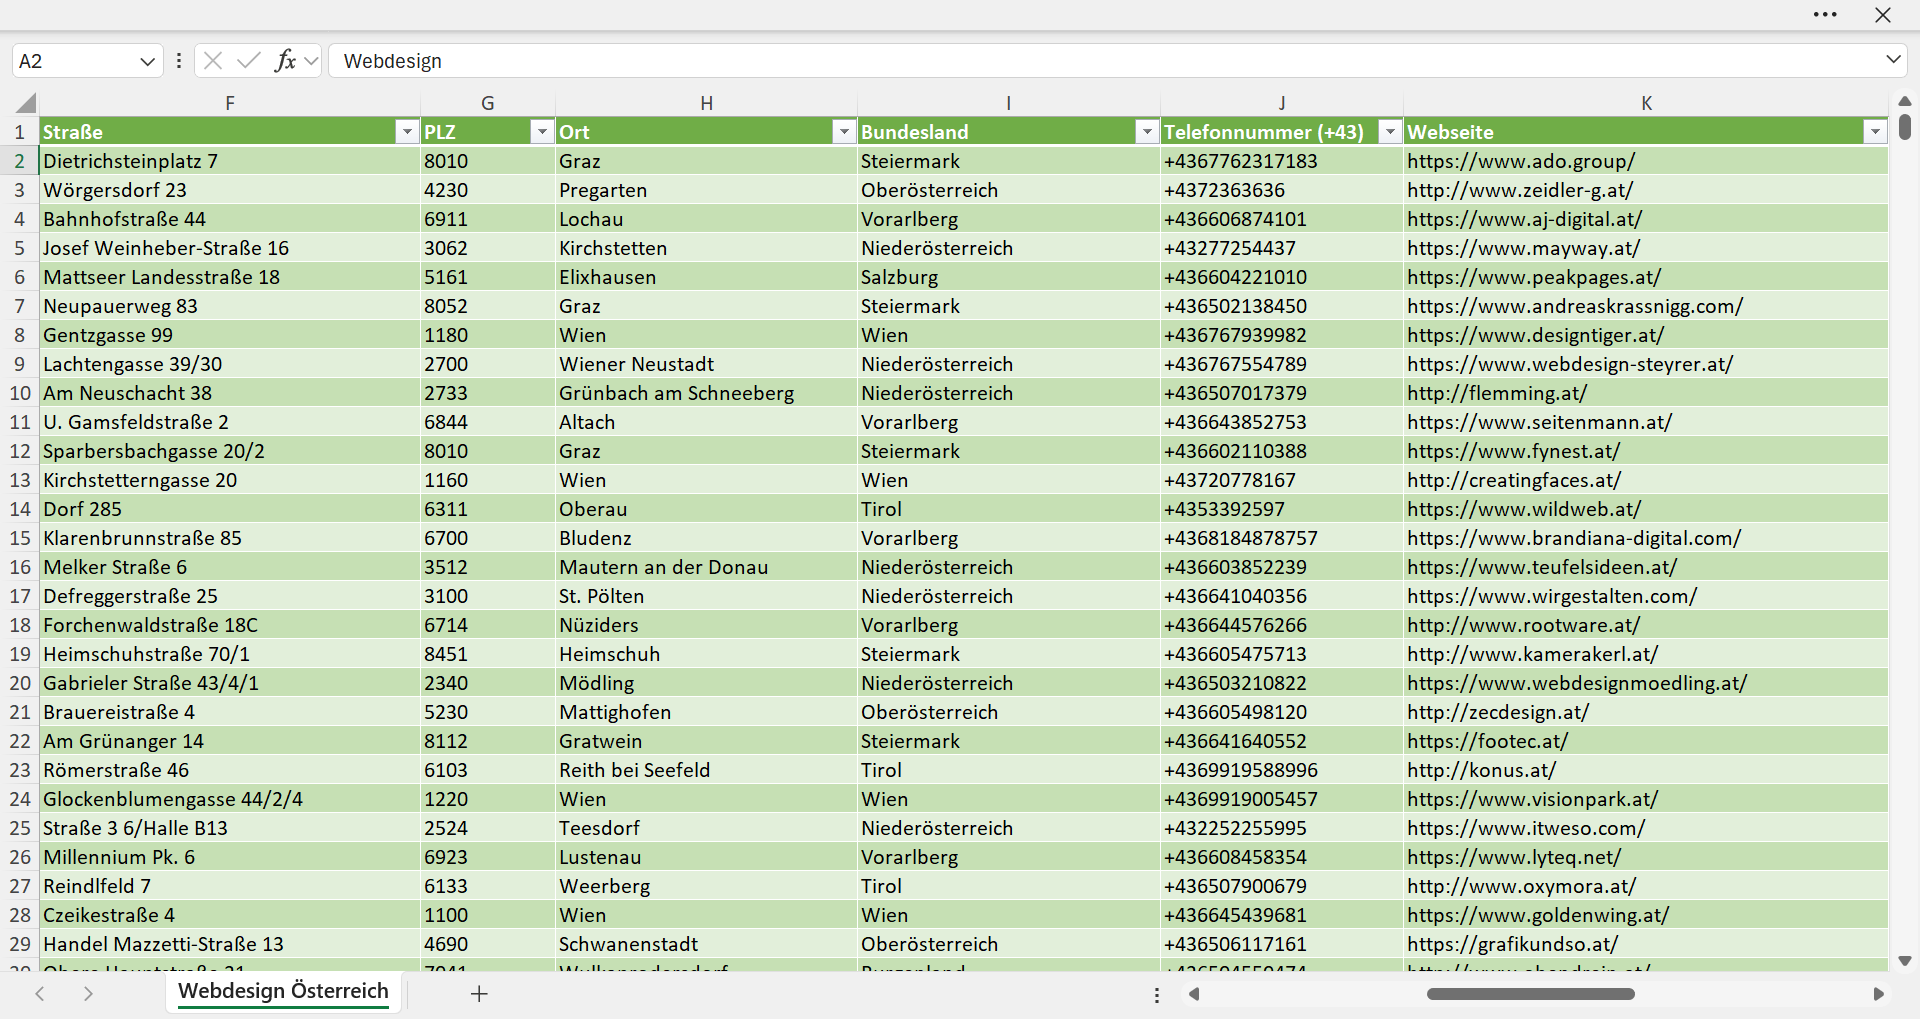Click the Insert Function fx icon

click(x=285, y=61)
